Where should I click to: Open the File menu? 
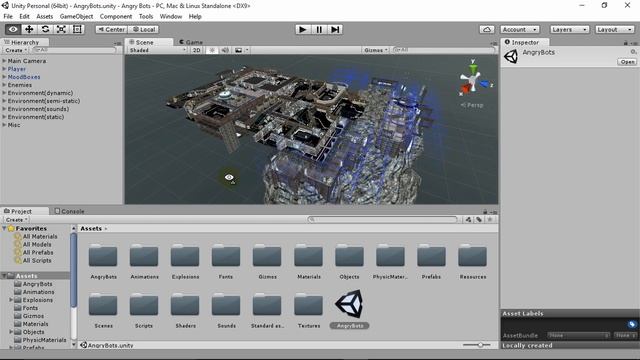tap(8, 16)
